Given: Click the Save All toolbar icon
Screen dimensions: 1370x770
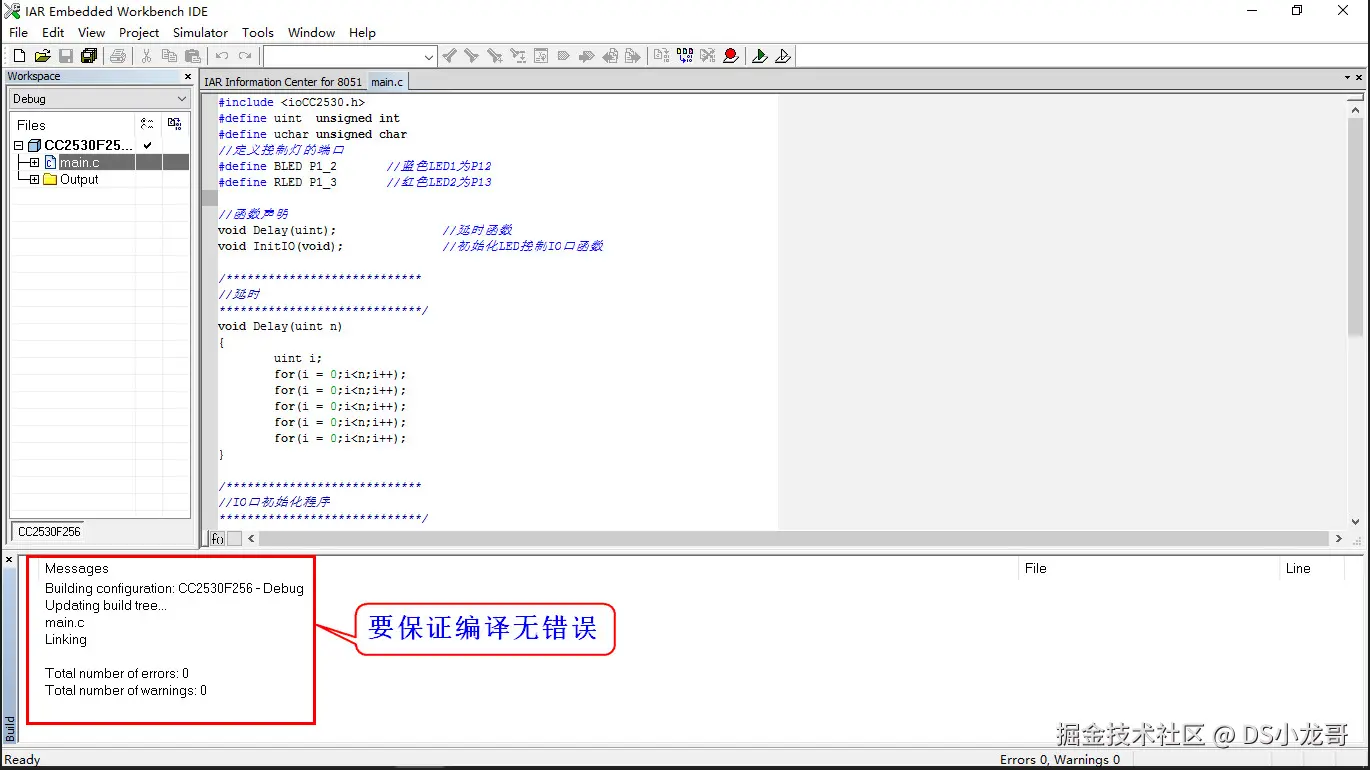Looking at the screenshot, I should pos(89,56).
